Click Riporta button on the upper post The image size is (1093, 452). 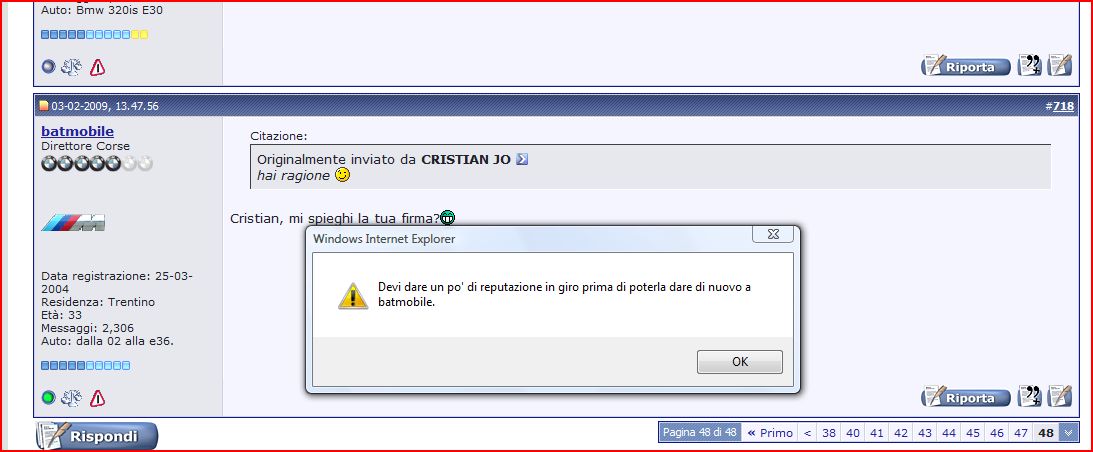point(965,66)
